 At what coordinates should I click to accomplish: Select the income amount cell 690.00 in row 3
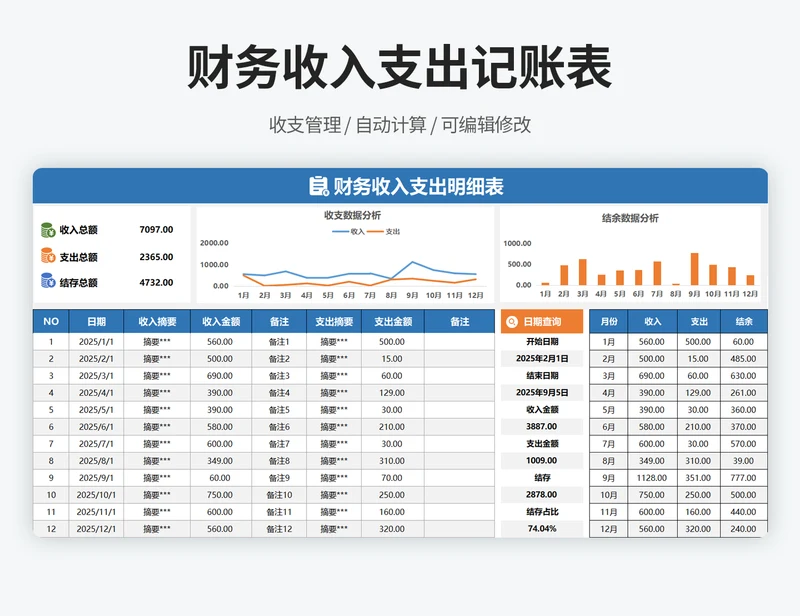pyautogui.click(x=220, y=376)
